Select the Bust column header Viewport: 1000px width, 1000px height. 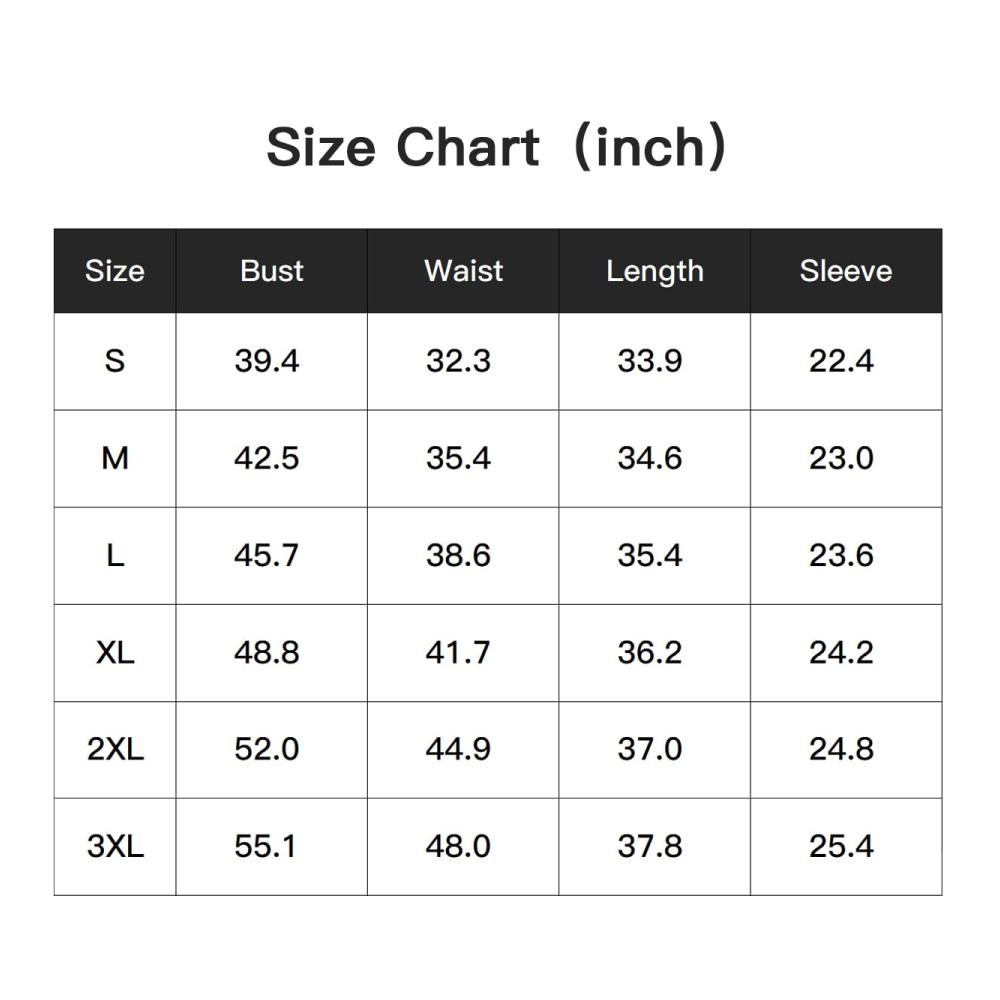point(272,271)
